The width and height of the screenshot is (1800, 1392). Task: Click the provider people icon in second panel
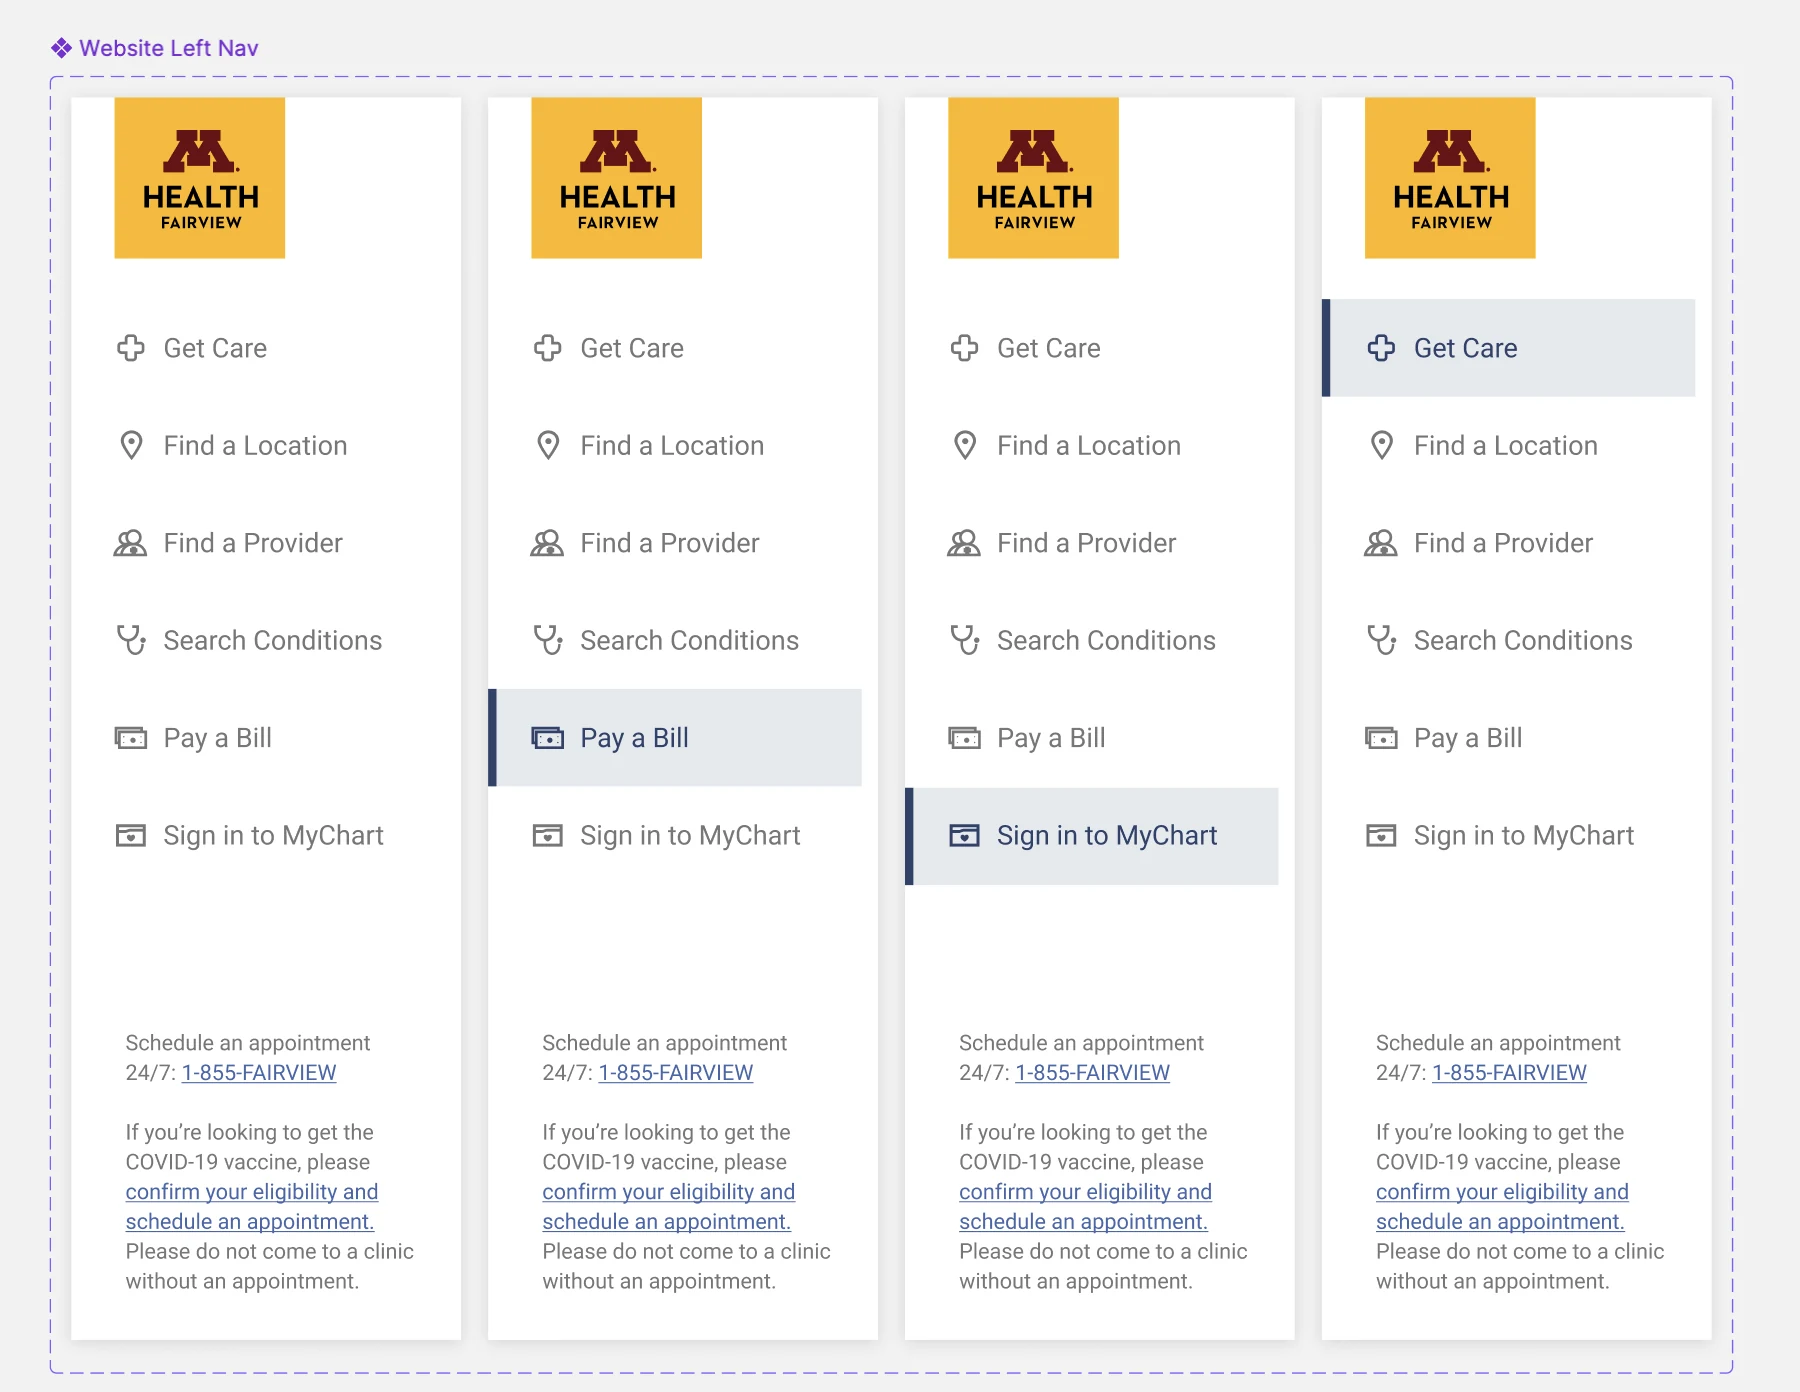click(548, 543)
